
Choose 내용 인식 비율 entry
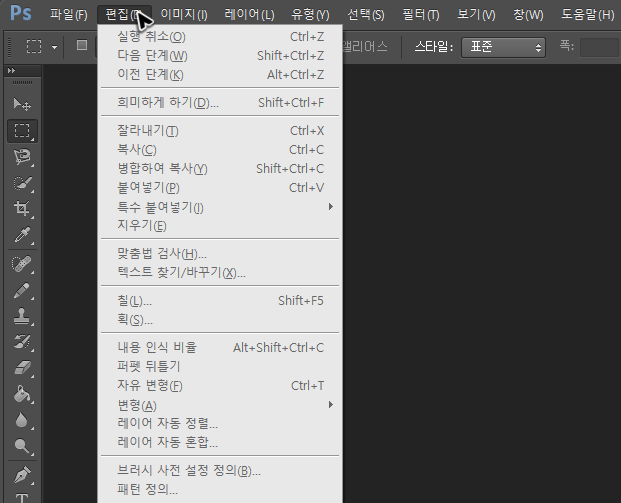(220, 348)
